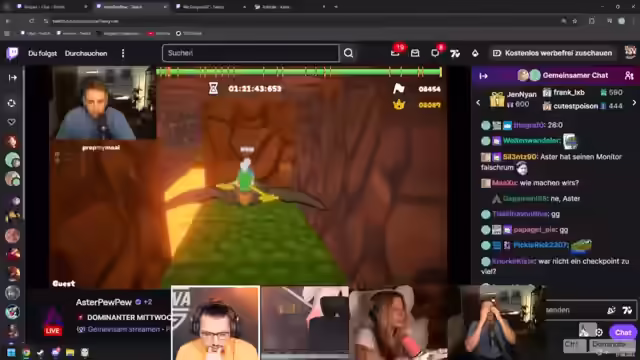This screenshot has width=640, height=360.
Task: Click Kostenlos werbefrei zuschauen button
Action: point(553,53)
